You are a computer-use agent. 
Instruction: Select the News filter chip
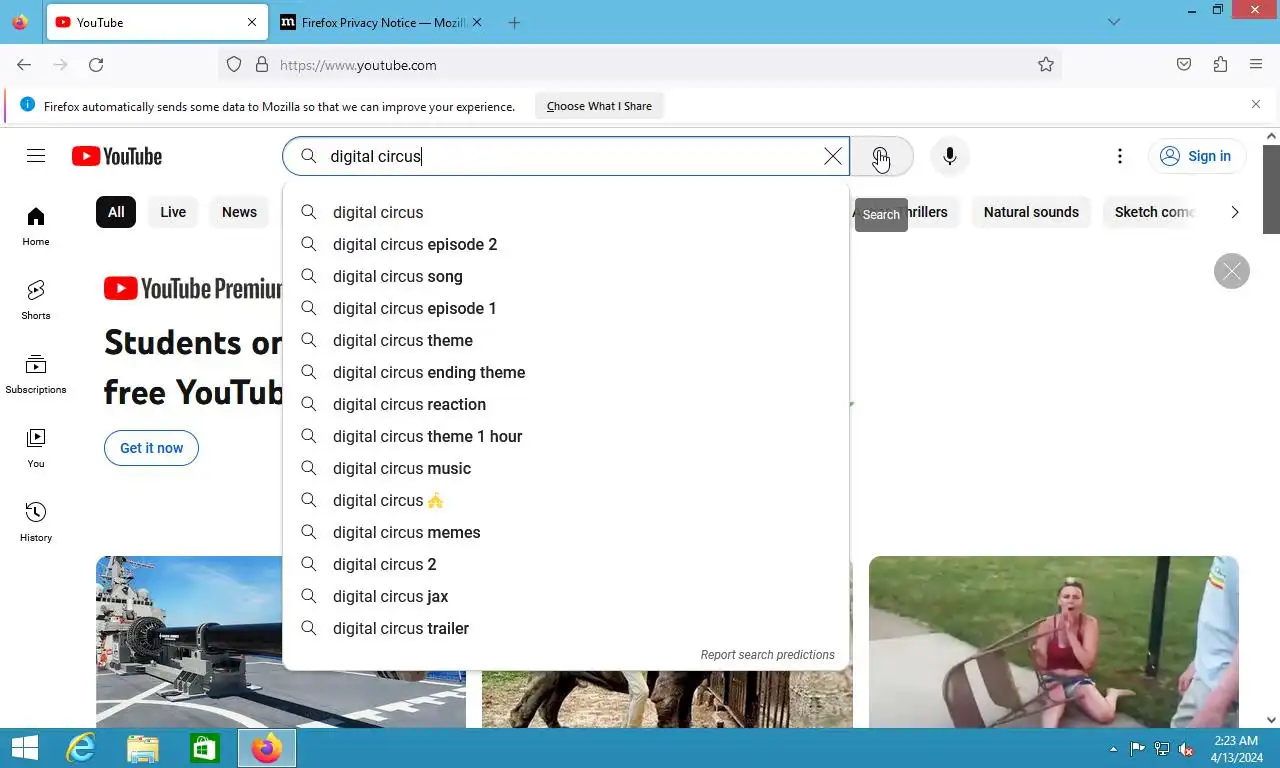pyautogui.click(x=239, y=212)
